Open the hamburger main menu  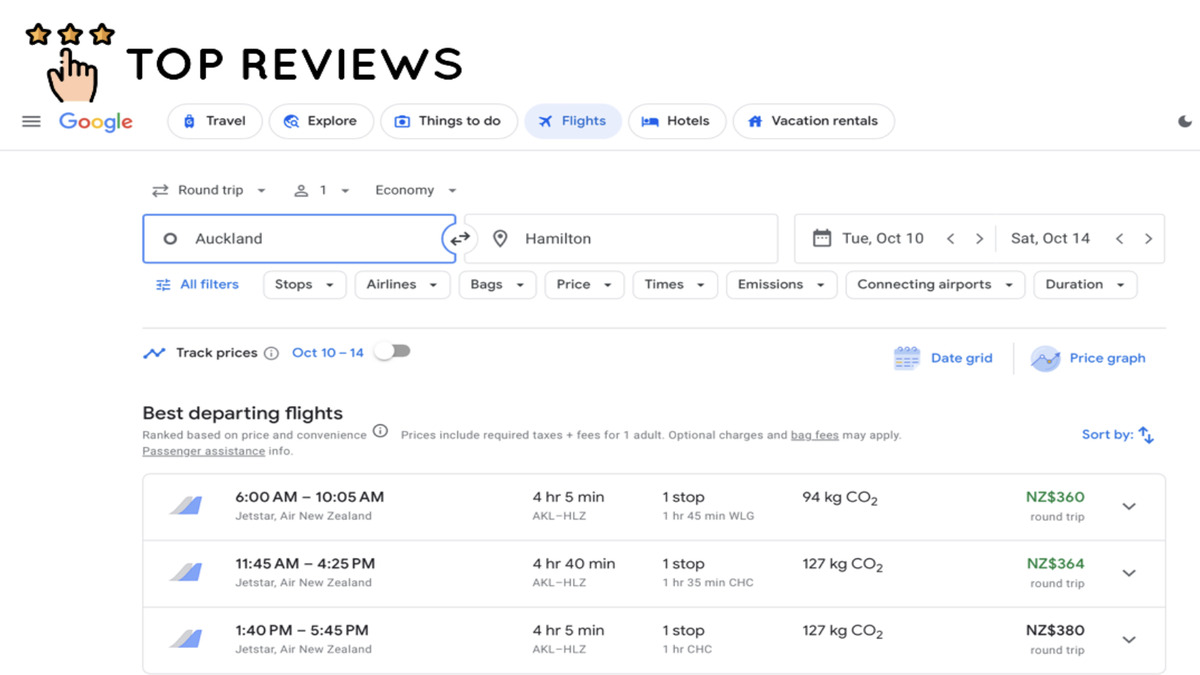click(31, 121)
